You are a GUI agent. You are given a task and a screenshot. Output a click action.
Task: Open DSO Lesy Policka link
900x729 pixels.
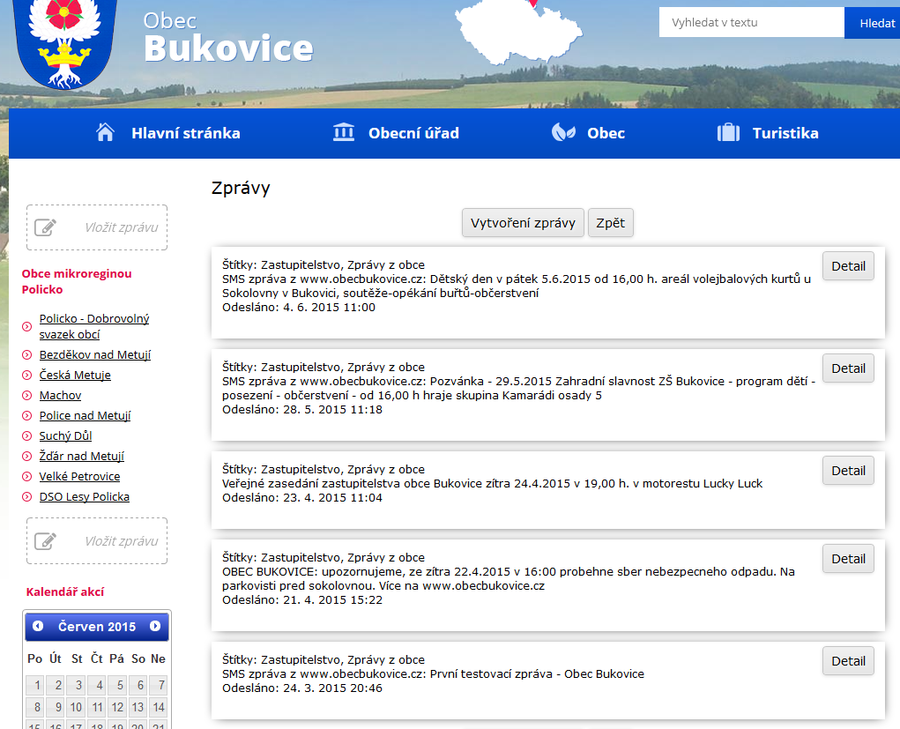tap(84, 497)
